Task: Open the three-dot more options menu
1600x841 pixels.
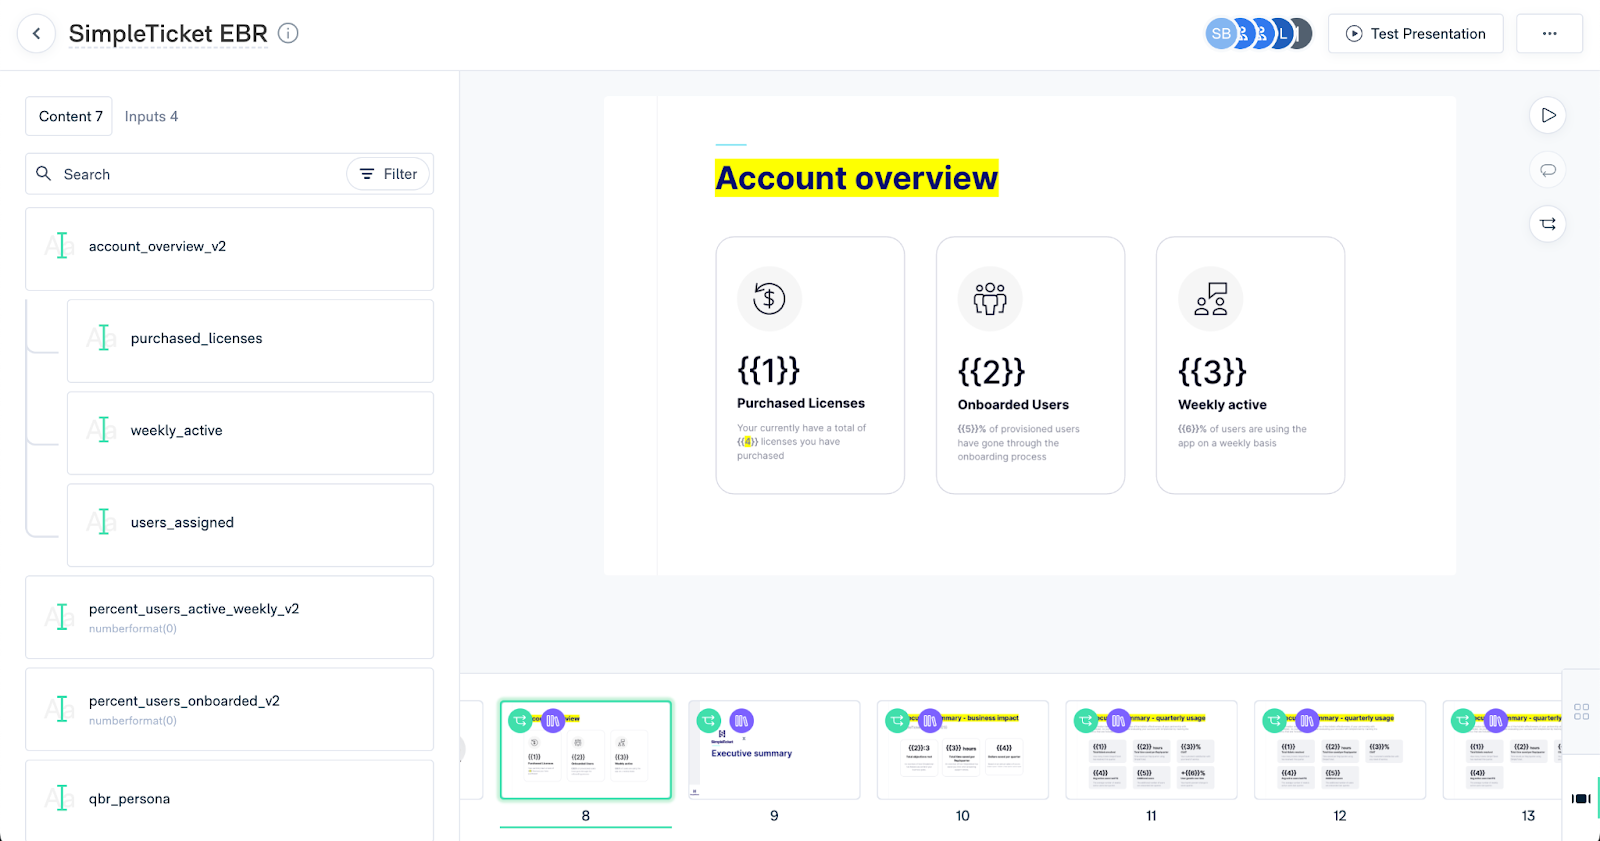Action: coord(1549,34)
